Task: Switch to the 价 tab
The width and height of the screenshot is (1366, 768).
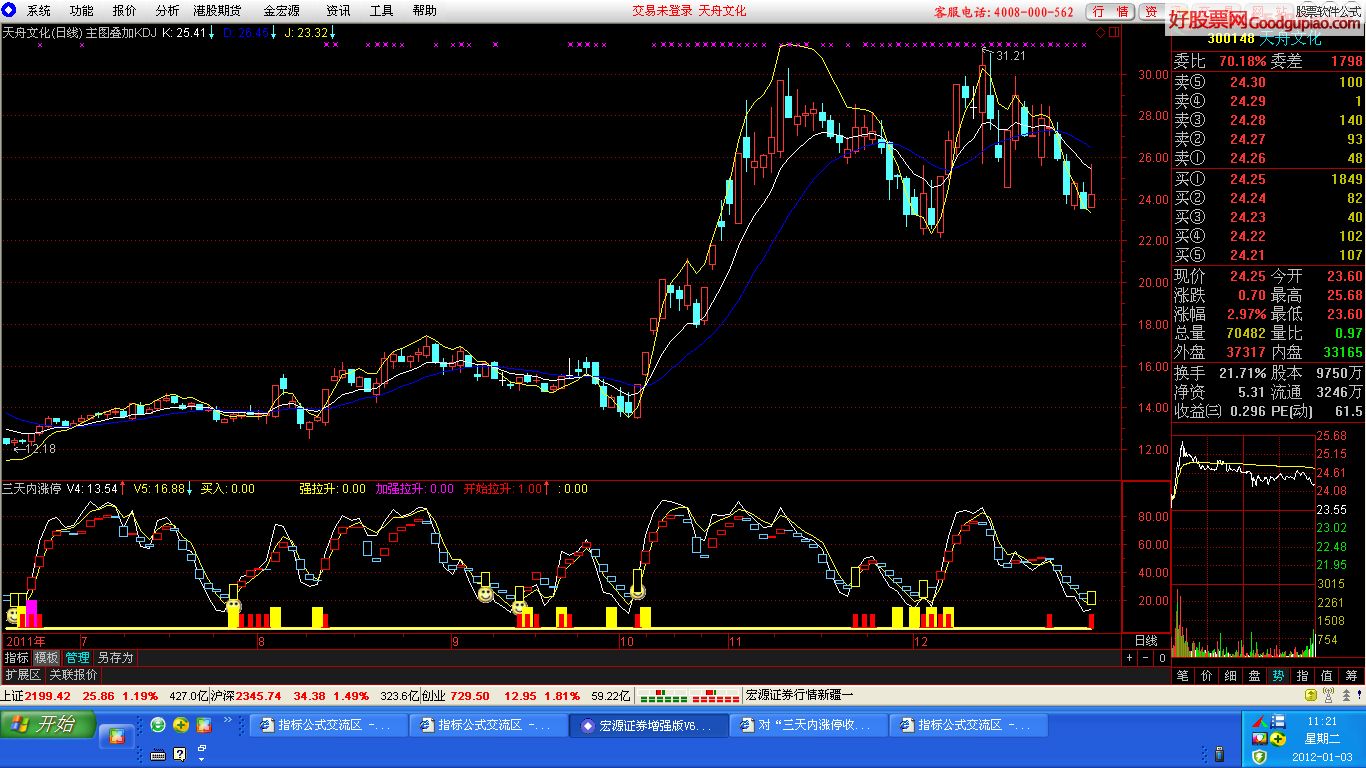Action: 1207,676
